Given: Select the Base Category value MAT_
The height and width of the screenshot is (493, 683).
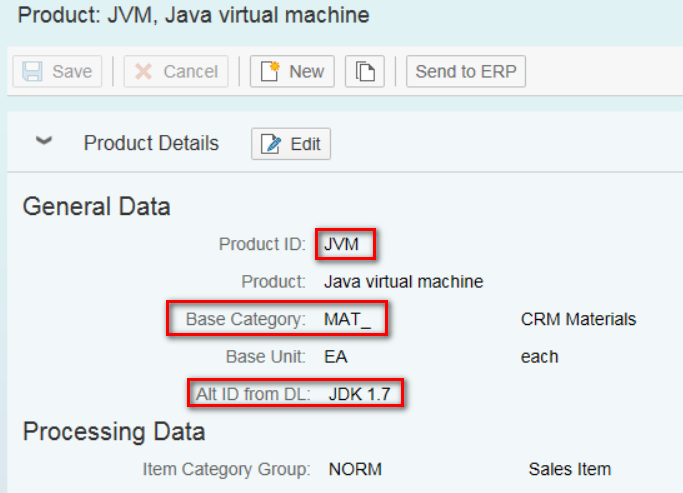Looking at the screenshot, I should [x=347, y=319].
